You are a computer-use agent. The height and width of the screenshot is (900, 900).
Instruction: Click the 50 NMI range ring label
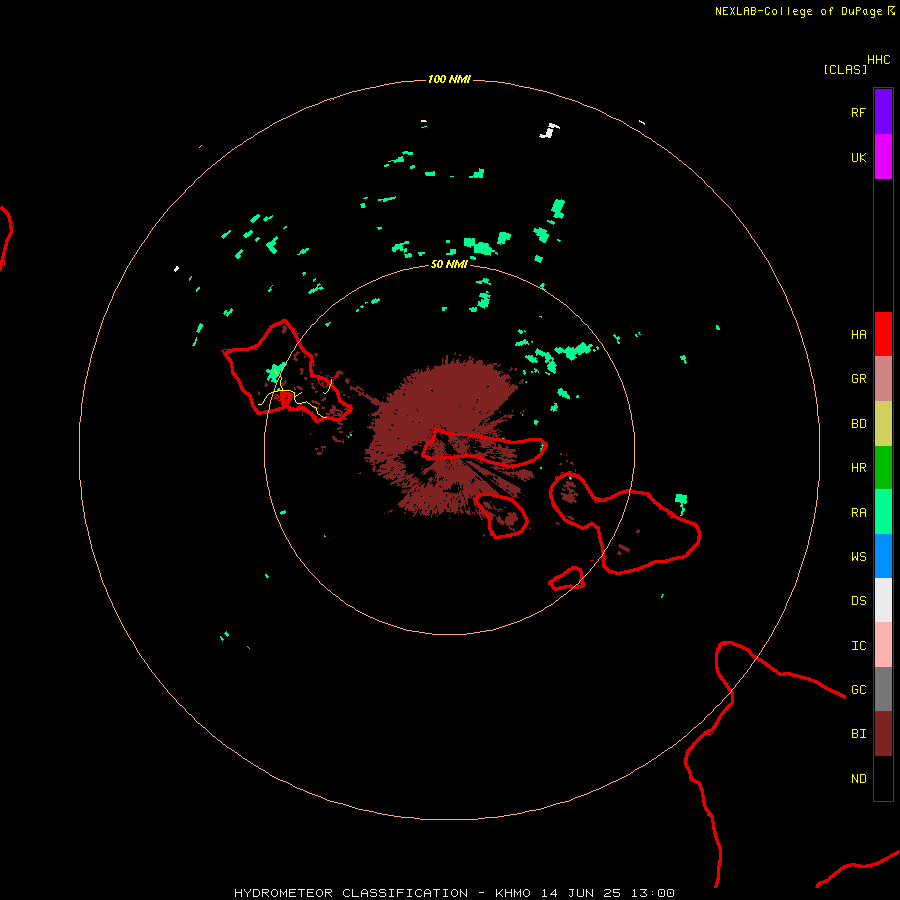click(x=449, y=264)
